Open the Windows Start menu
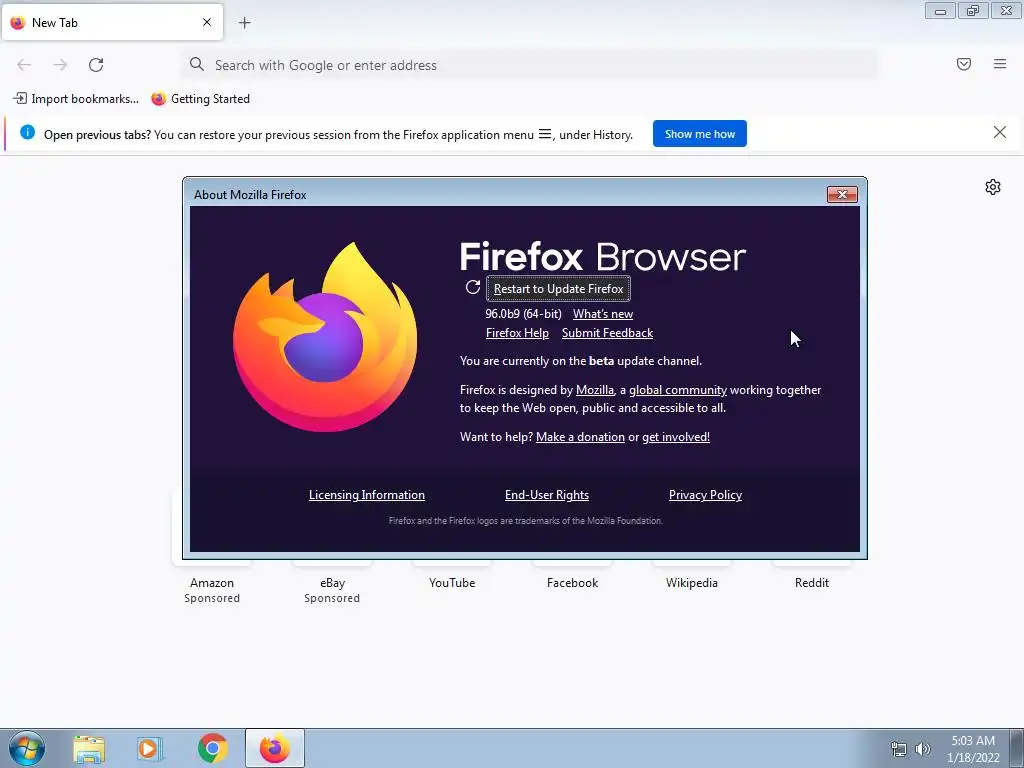The width and height of the screenshot is (1024, 768). pyautogui.click(x=27, y=748)
